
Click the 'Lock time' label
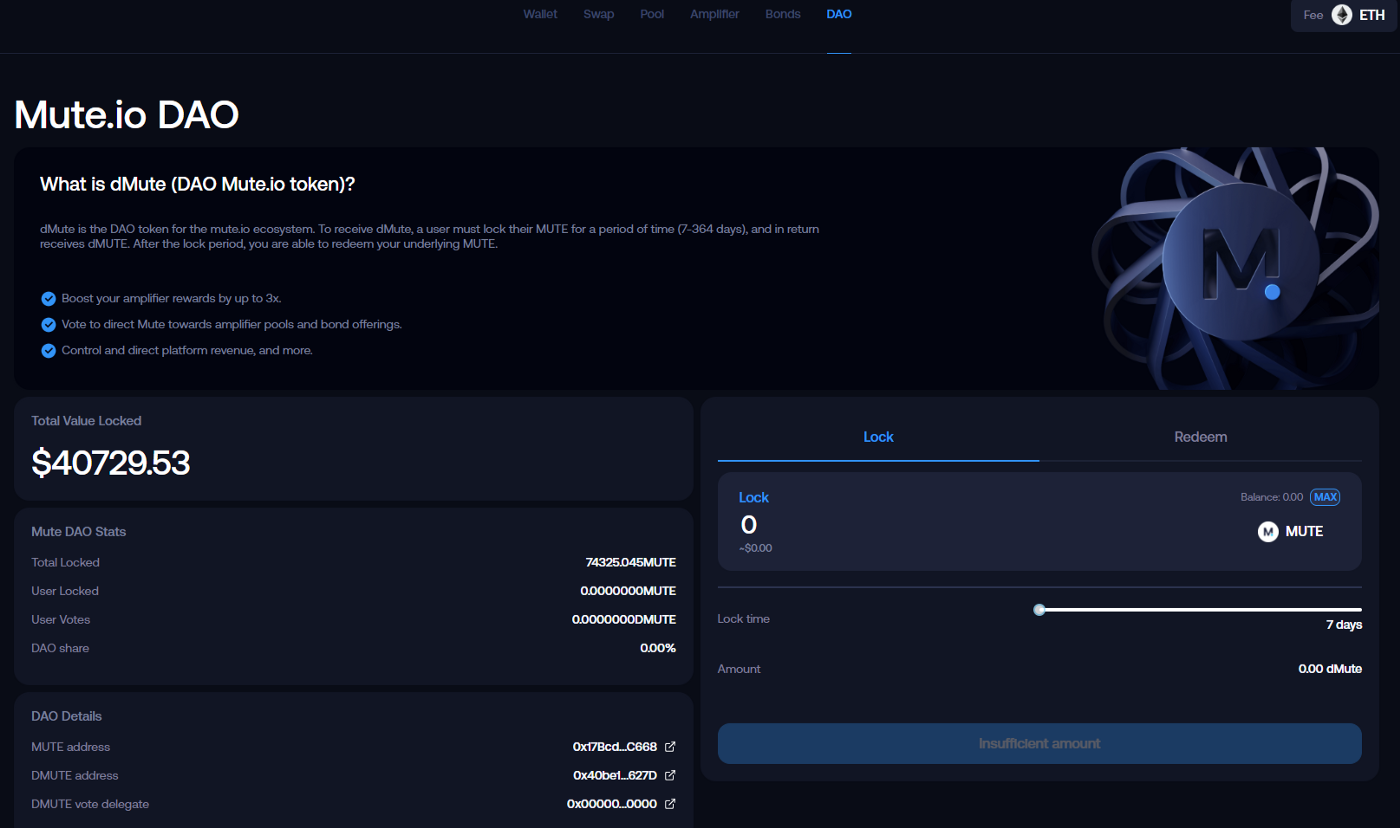[x=744, y=619]
